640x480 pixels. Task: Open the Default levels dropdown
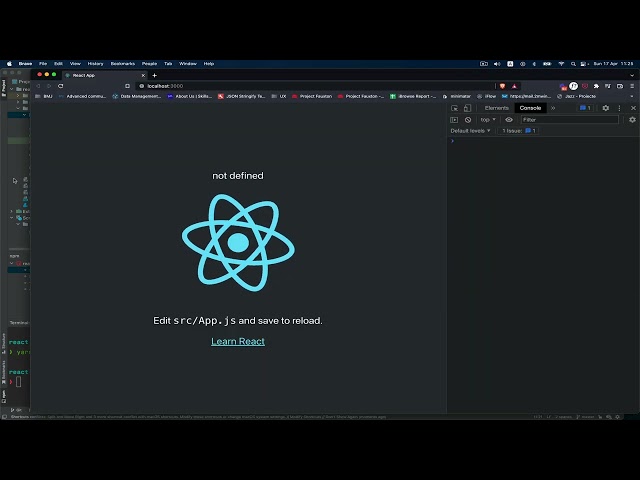click(x=470, y=131)
